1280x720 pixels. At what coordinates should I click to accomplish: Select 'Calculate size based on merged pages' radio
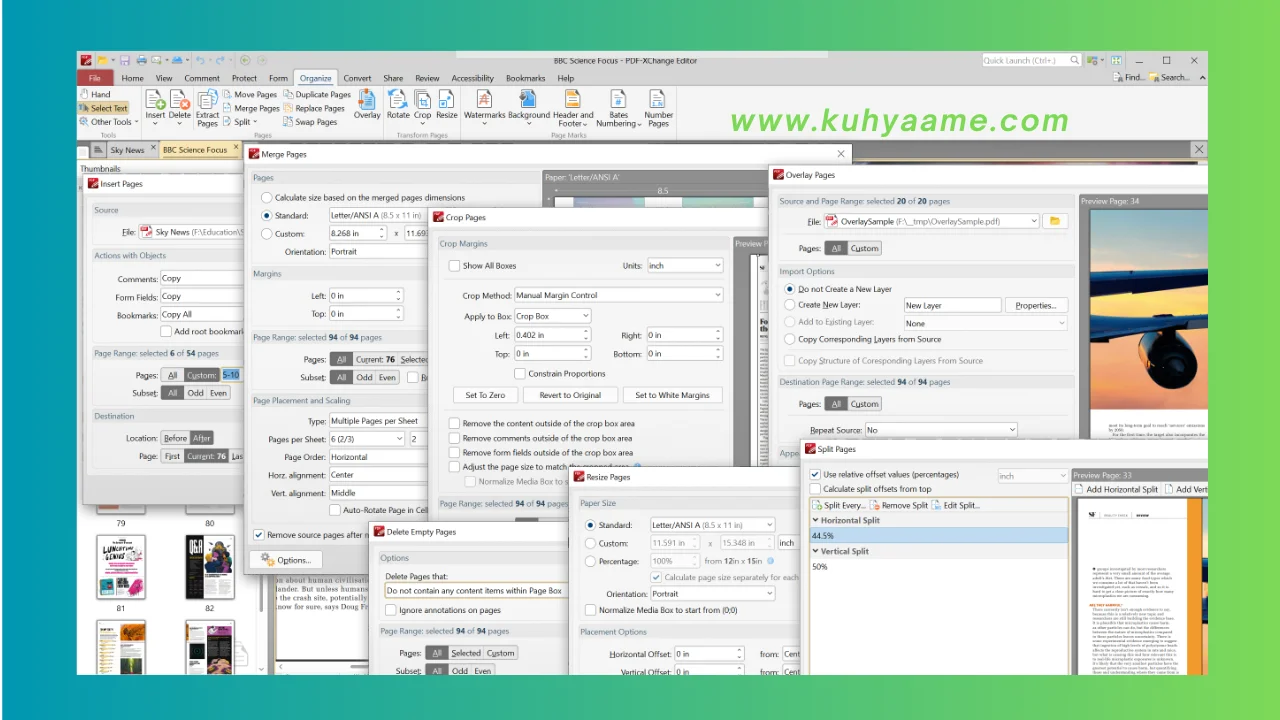(266, 198)
